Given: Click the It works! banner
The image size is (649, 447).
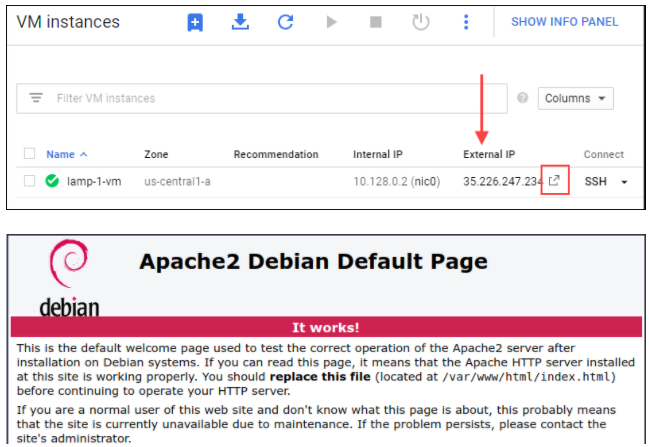Looking at the screenshot, I should click(326, 327).
